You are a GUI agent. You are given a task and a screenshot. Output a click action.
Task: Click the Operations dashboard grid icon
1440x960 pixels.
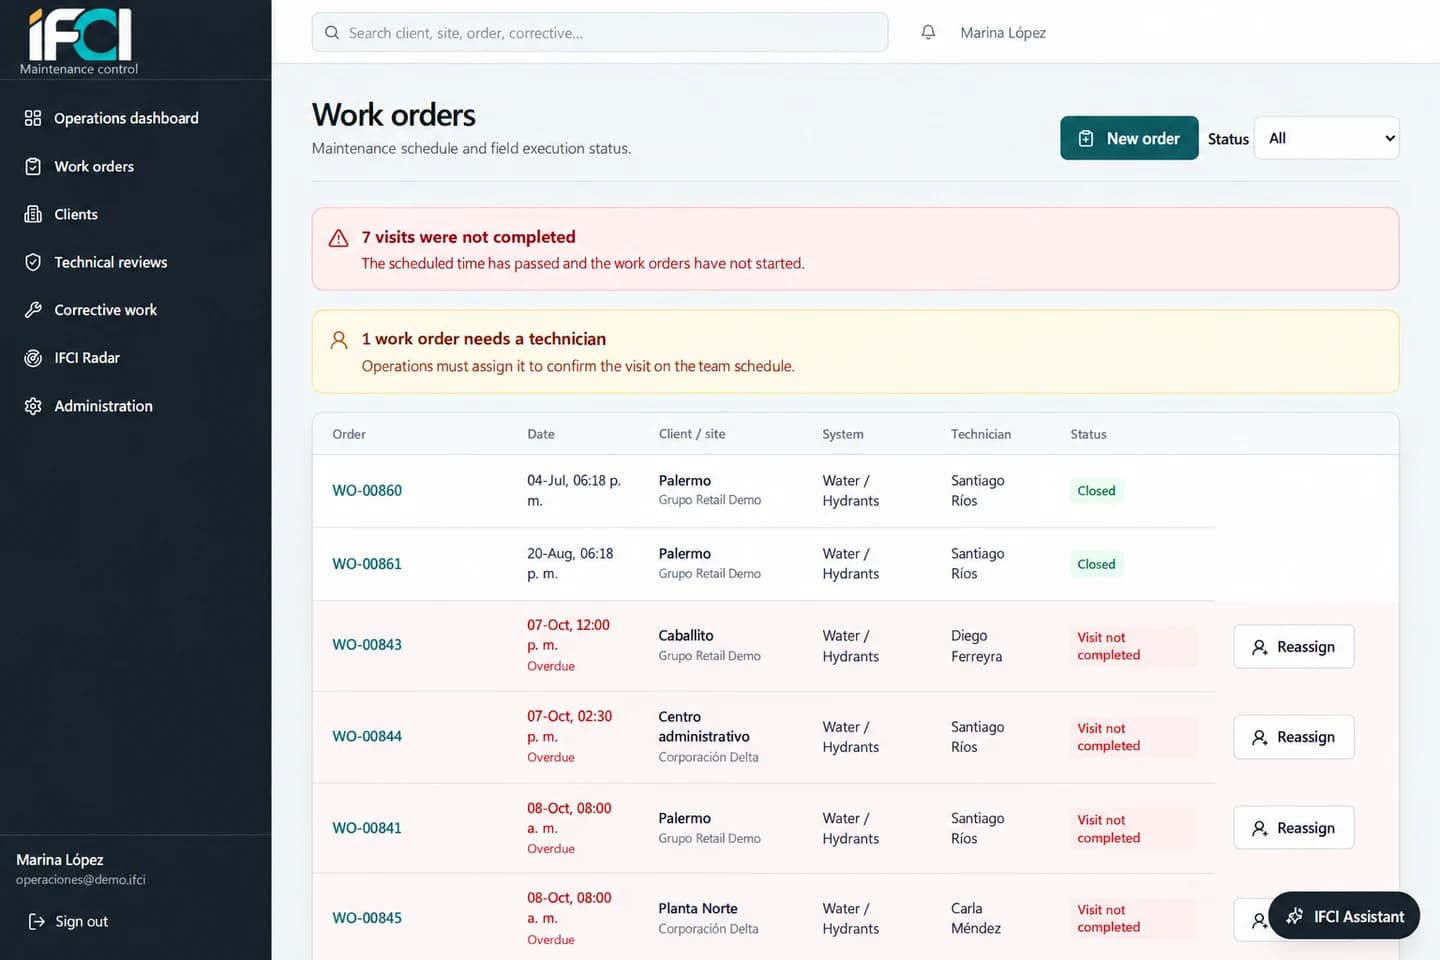pos(33,118)
